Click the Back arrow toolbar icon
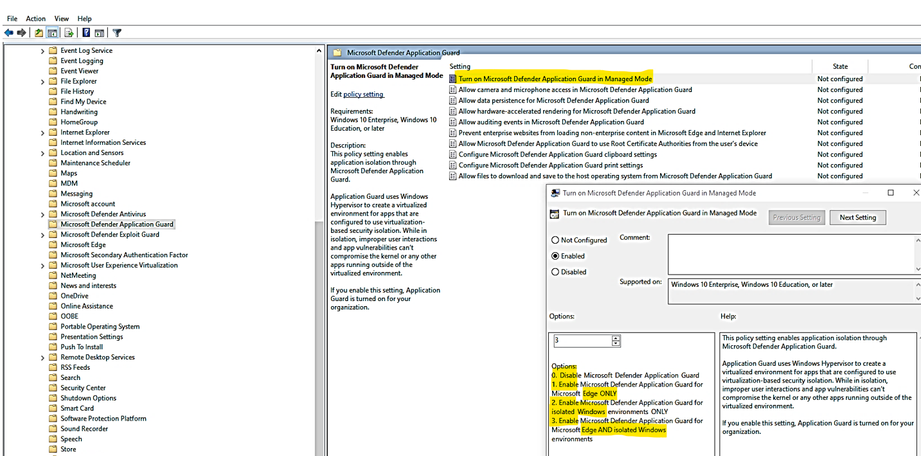Image resolution: width=921 pixels, height=456 pixels. [8, 33]
